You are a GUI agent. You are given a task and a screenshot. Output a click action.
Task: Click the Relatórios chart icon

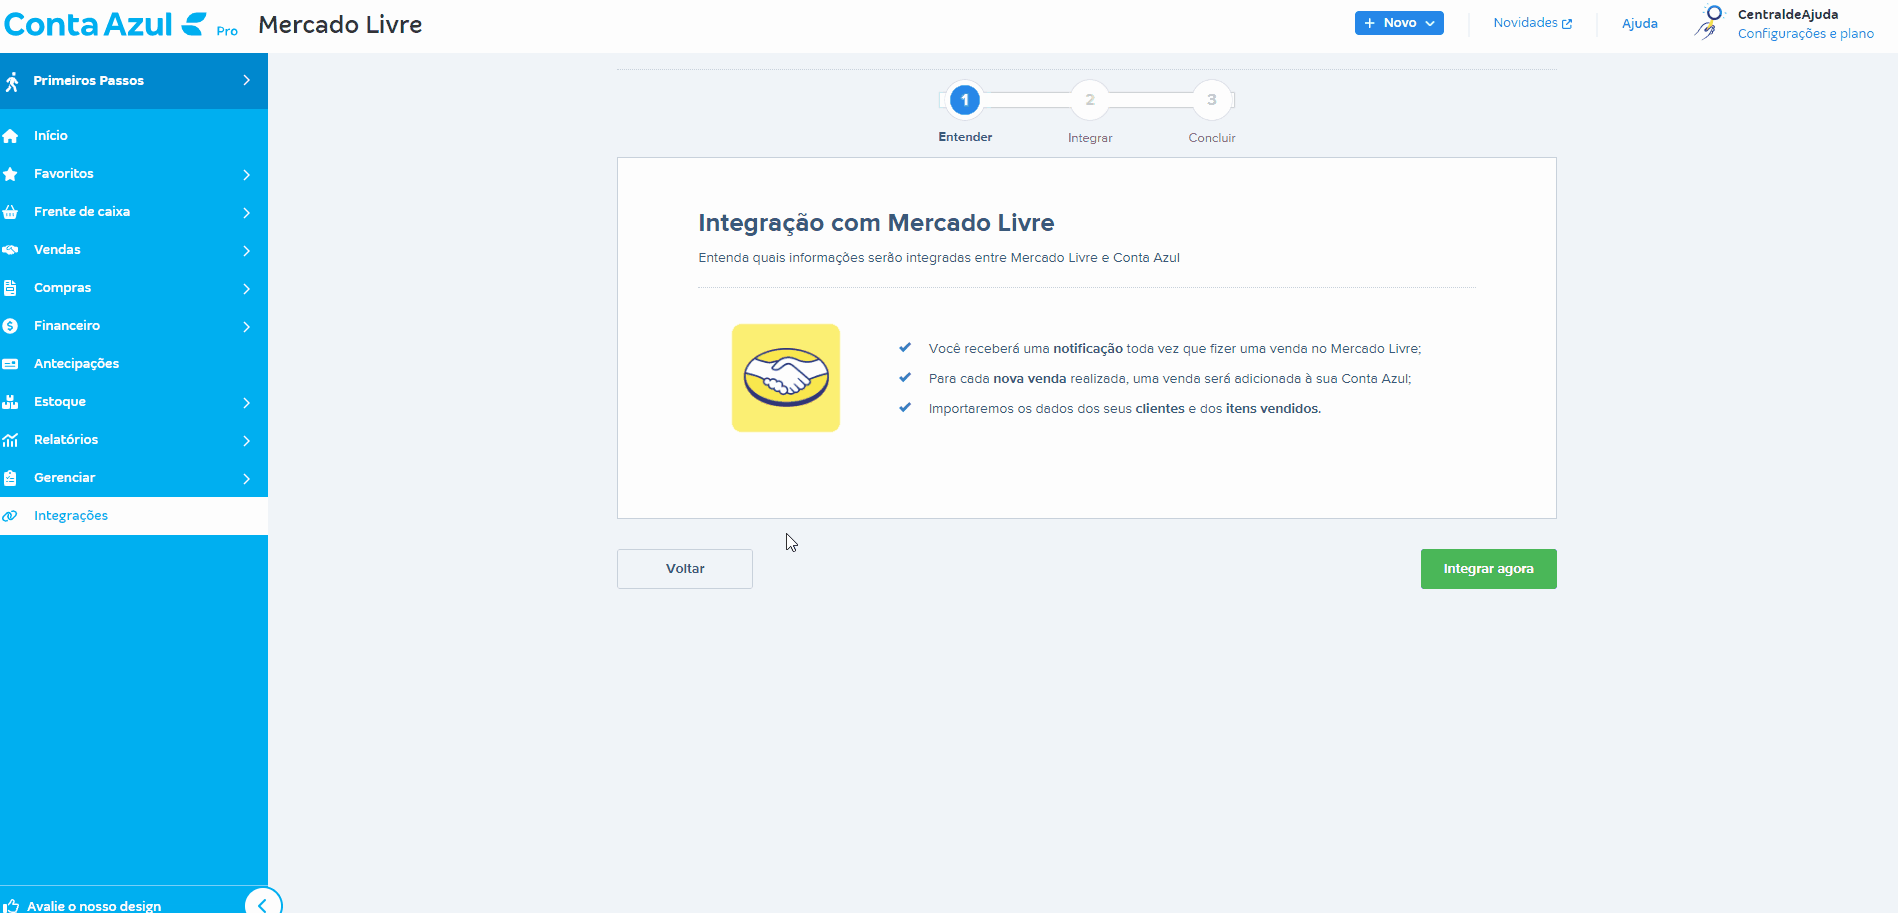11,440
